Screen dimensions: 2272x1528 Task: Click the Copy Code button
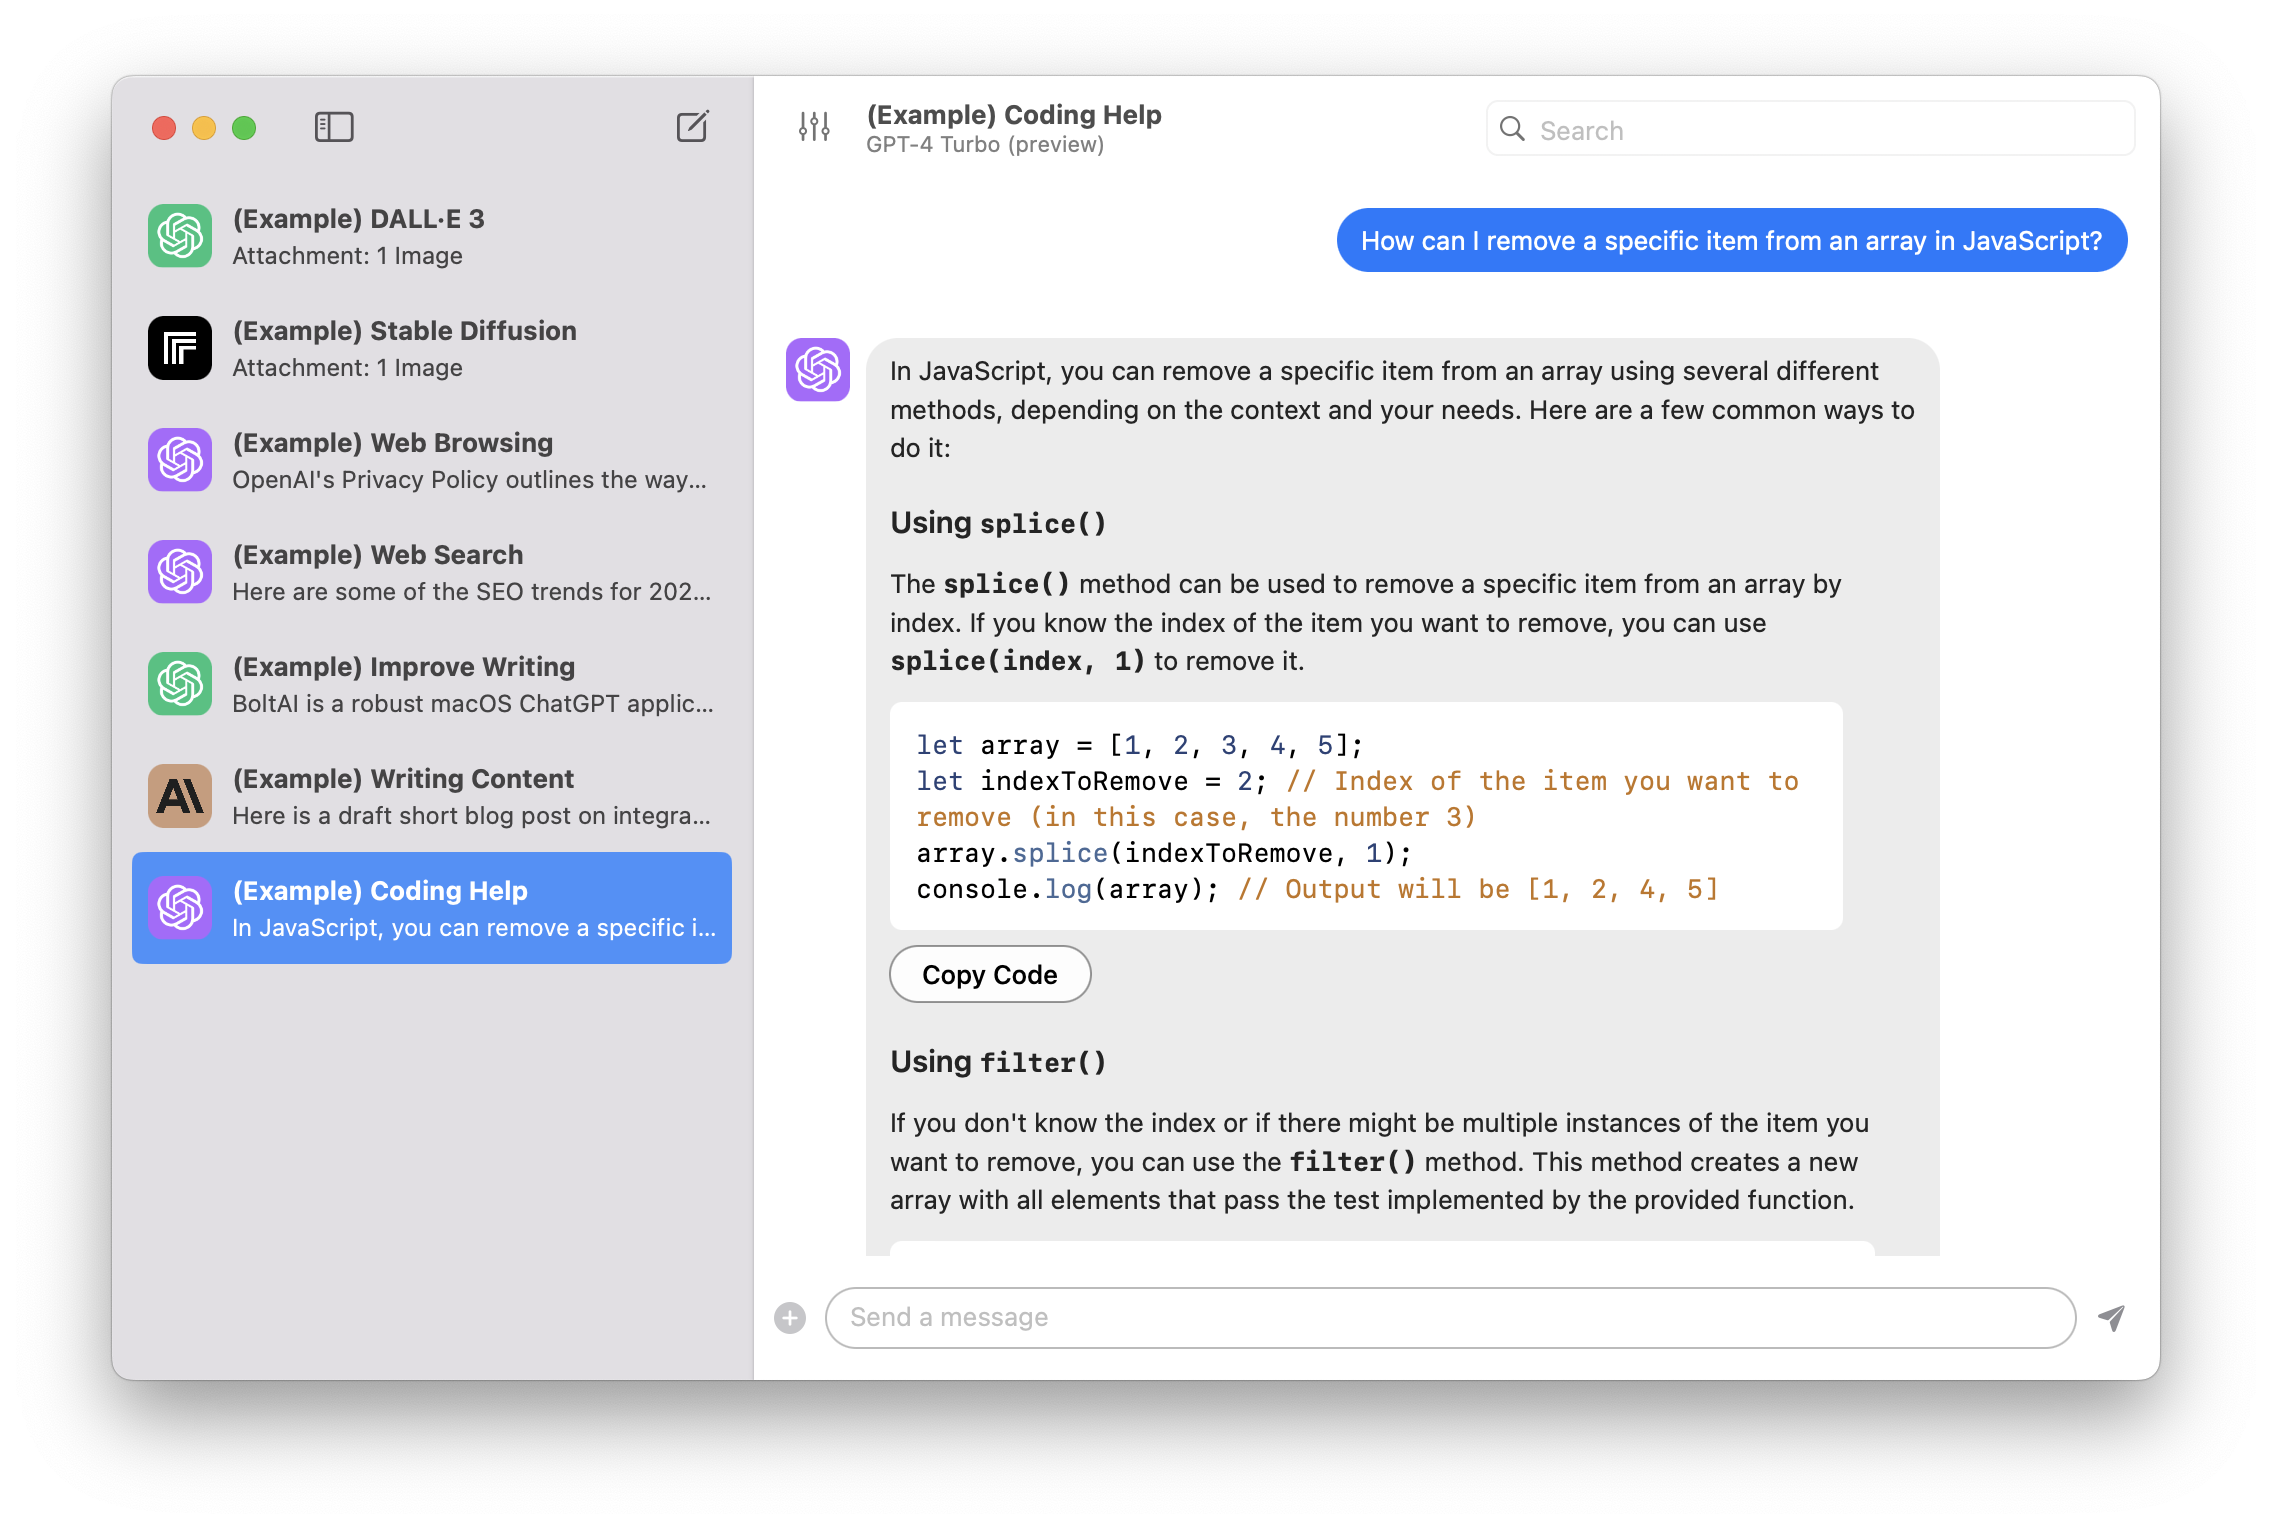pos(990,975)
